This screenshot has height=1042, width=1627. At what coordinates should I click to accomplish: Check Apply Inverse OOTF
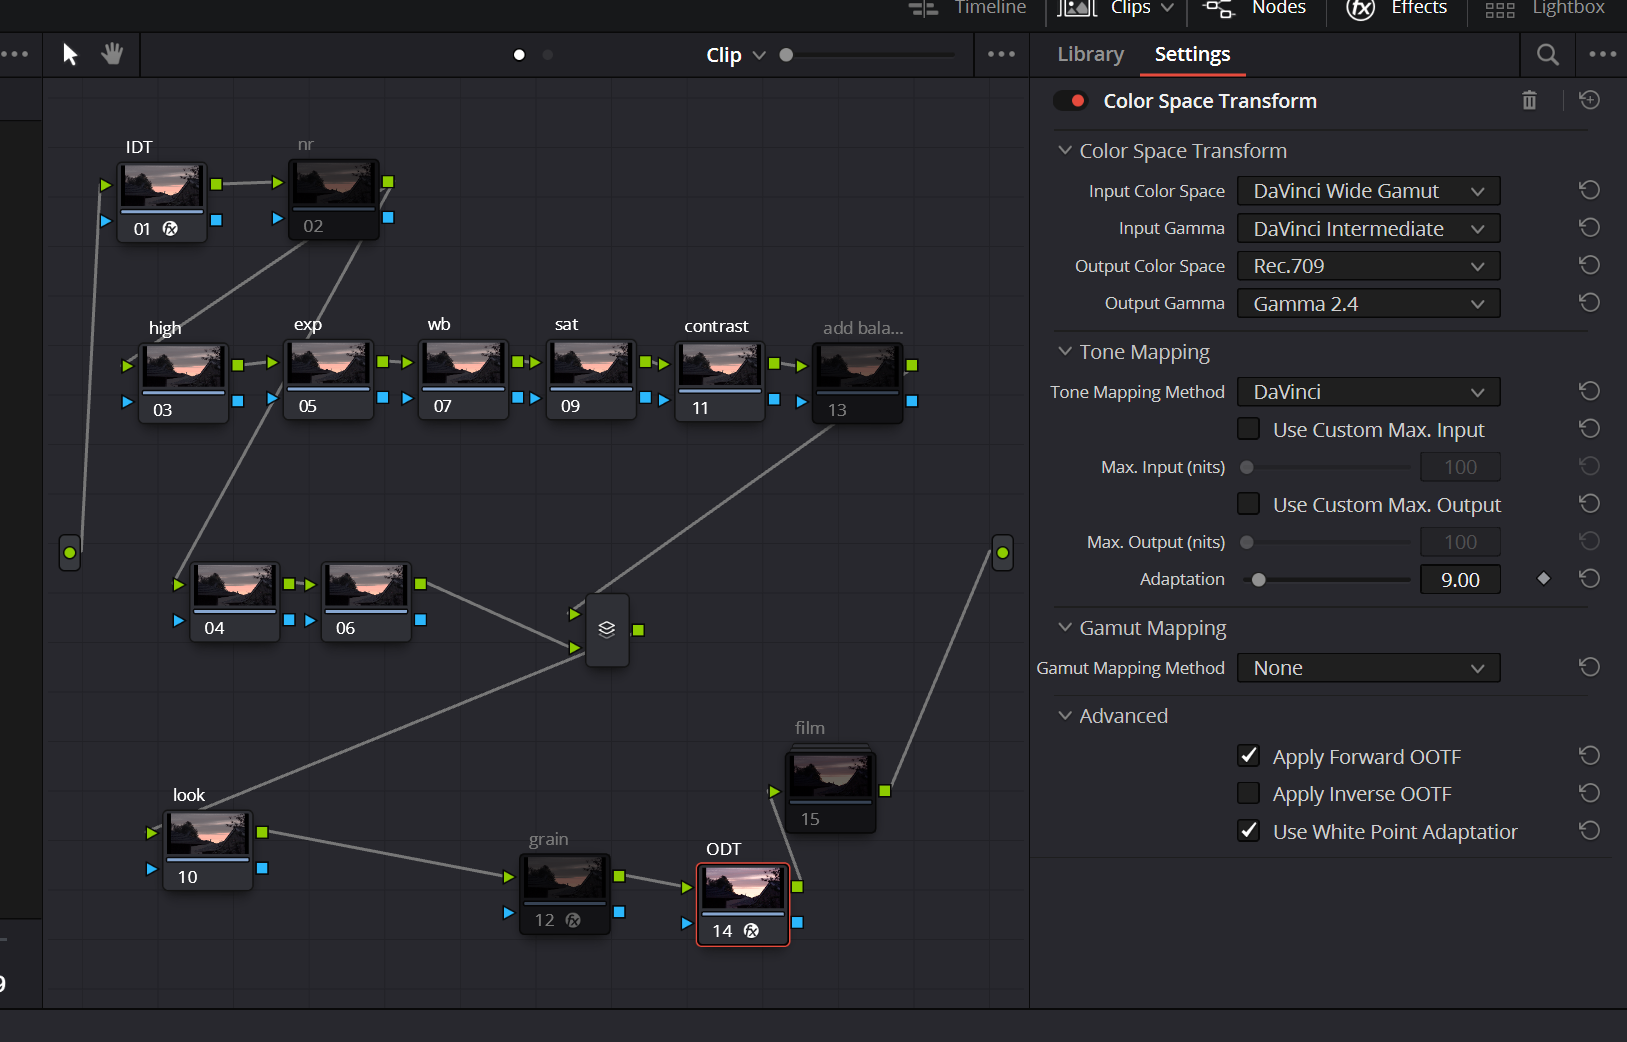coord(1248,793)
